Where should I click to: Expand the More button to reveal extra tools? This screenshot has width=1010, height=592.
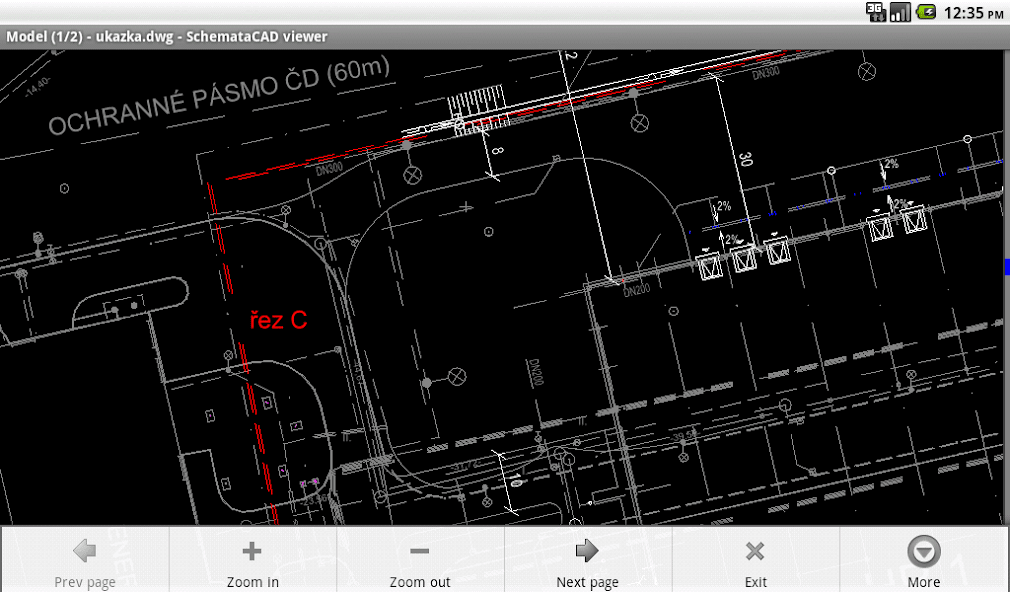(923, 560)
